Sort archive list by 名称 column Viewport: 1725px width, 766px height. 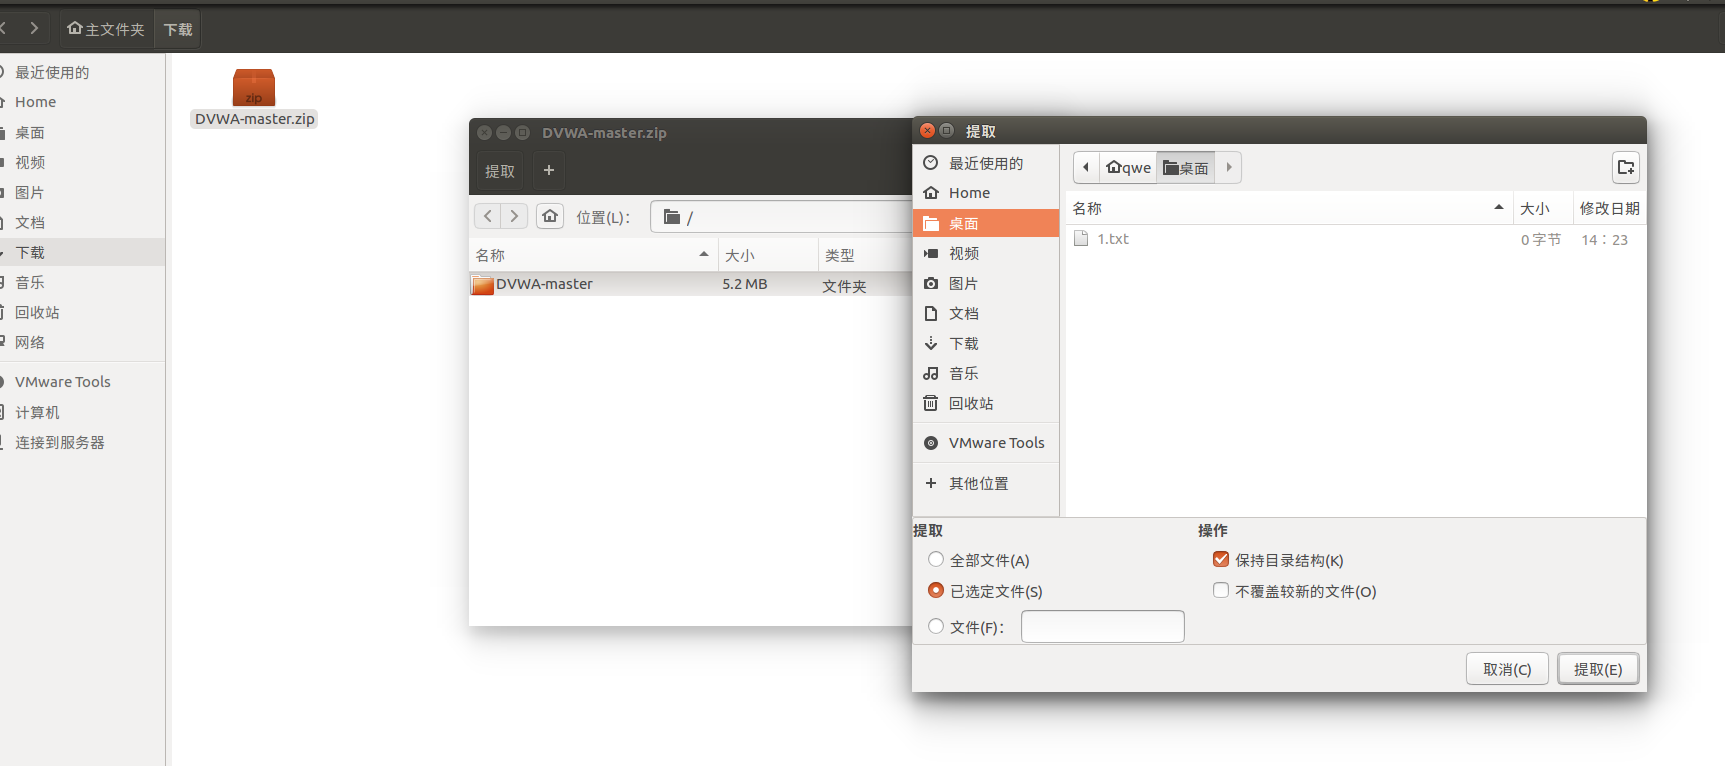point(593,255)
